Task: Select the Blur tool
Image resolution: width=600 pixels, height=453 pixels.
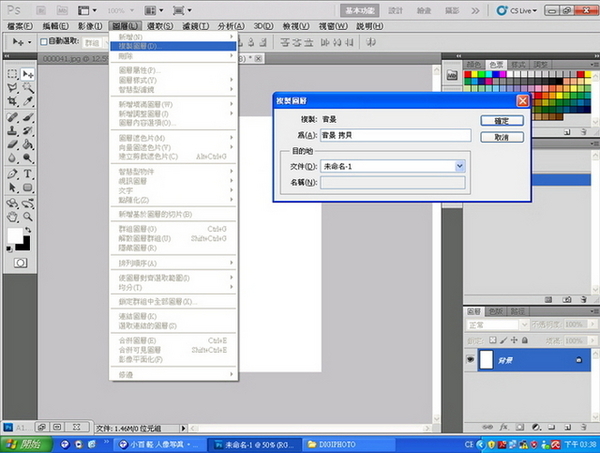Action: [12, 158]
